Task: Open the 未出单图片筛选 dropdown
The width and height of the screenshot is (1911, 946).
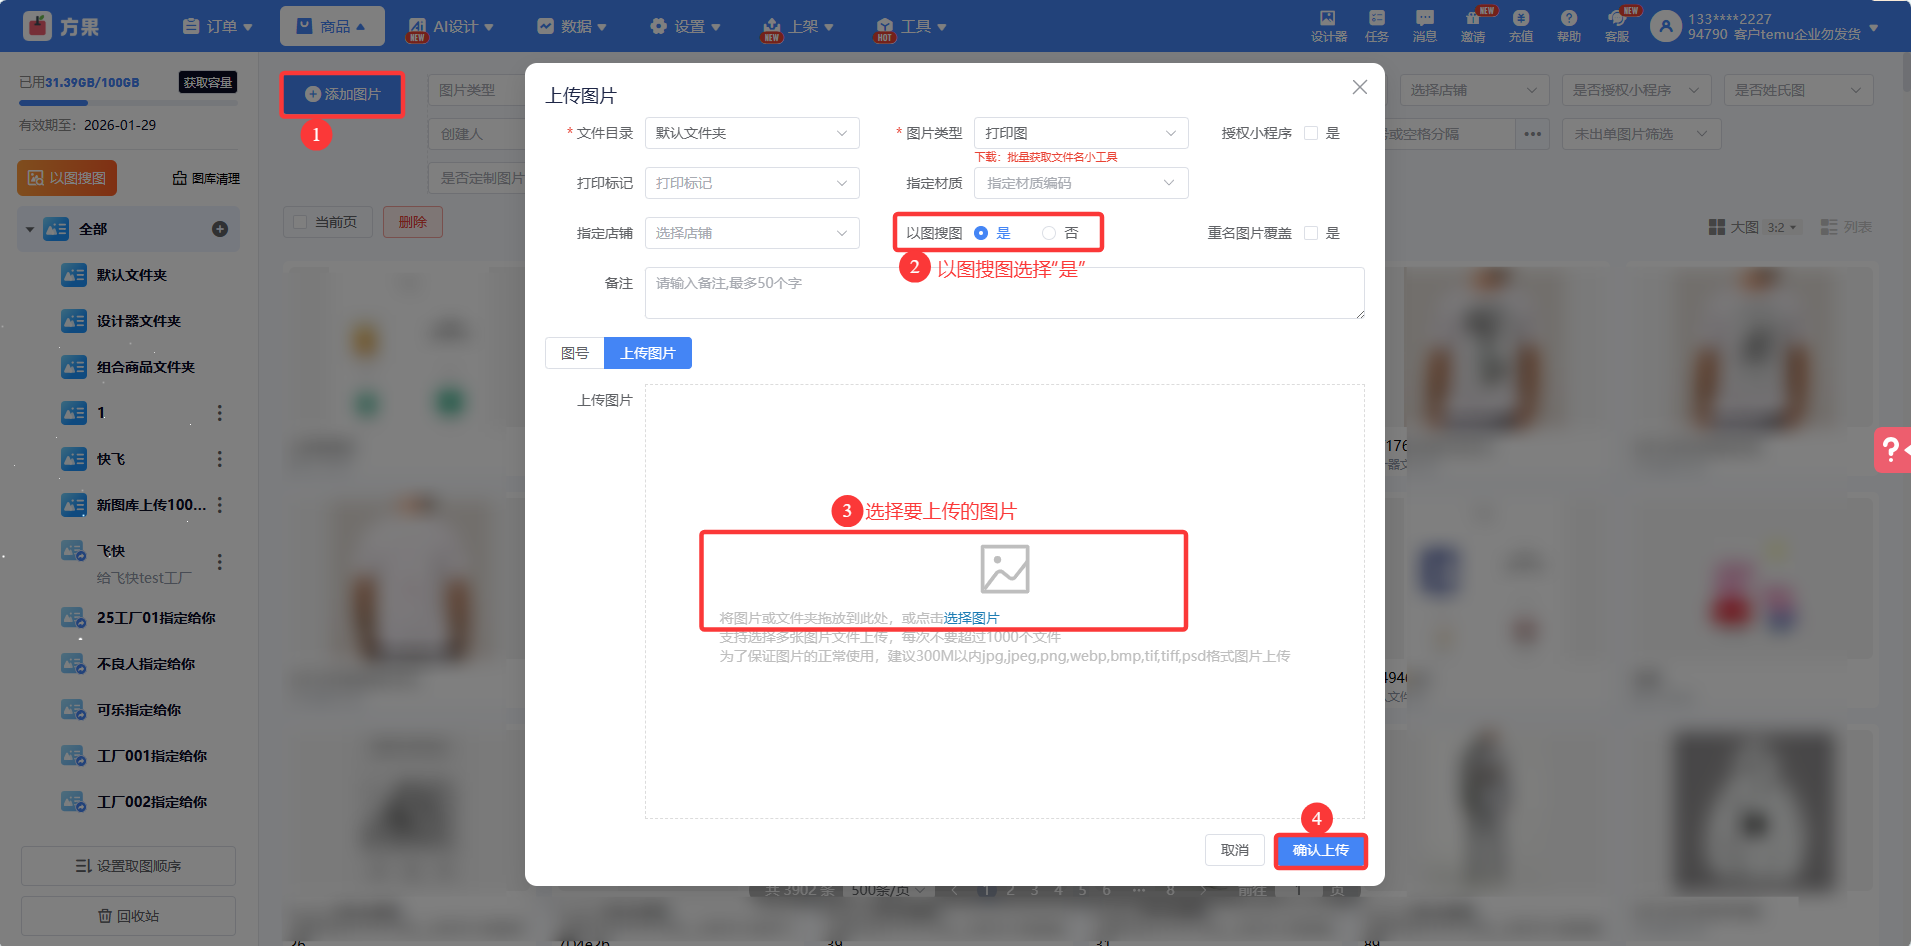Action: tap(1641, 134)
